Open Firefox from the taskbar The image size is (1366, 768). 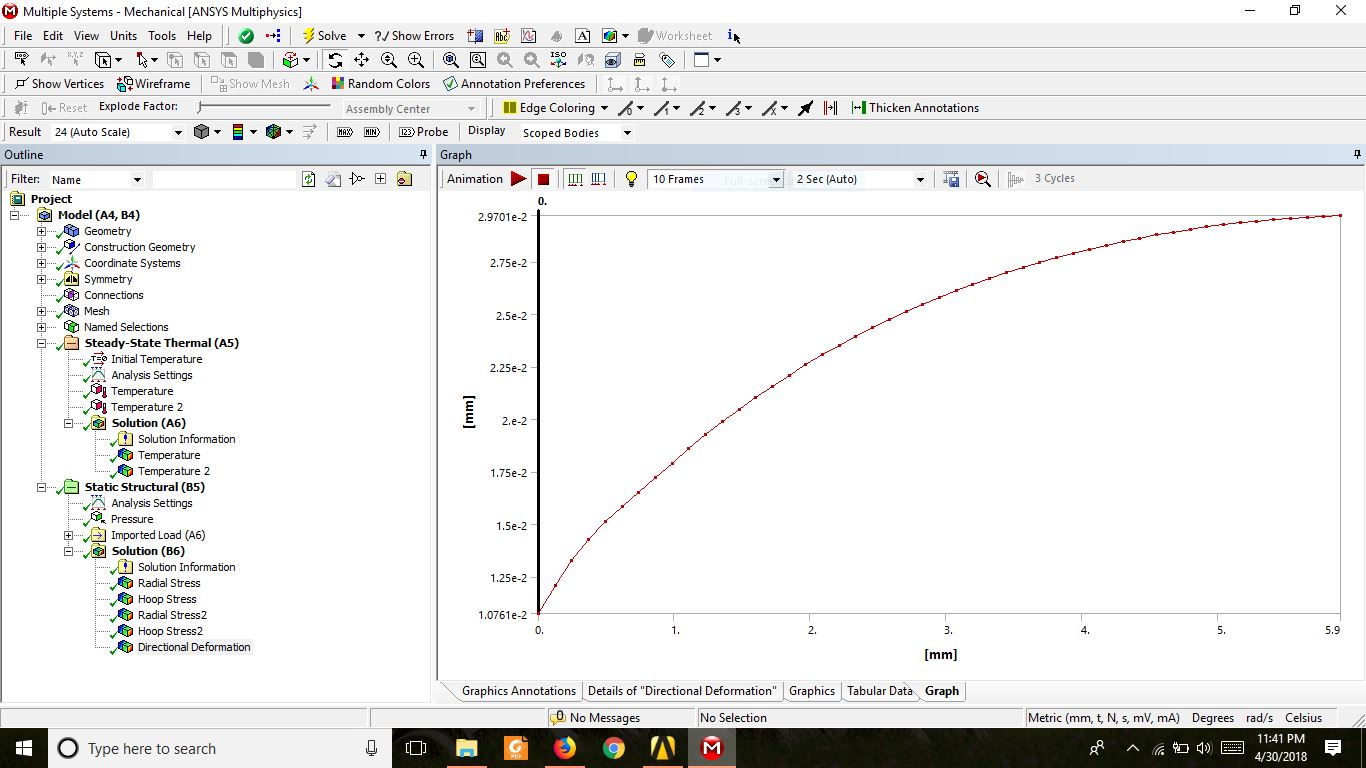565,748
